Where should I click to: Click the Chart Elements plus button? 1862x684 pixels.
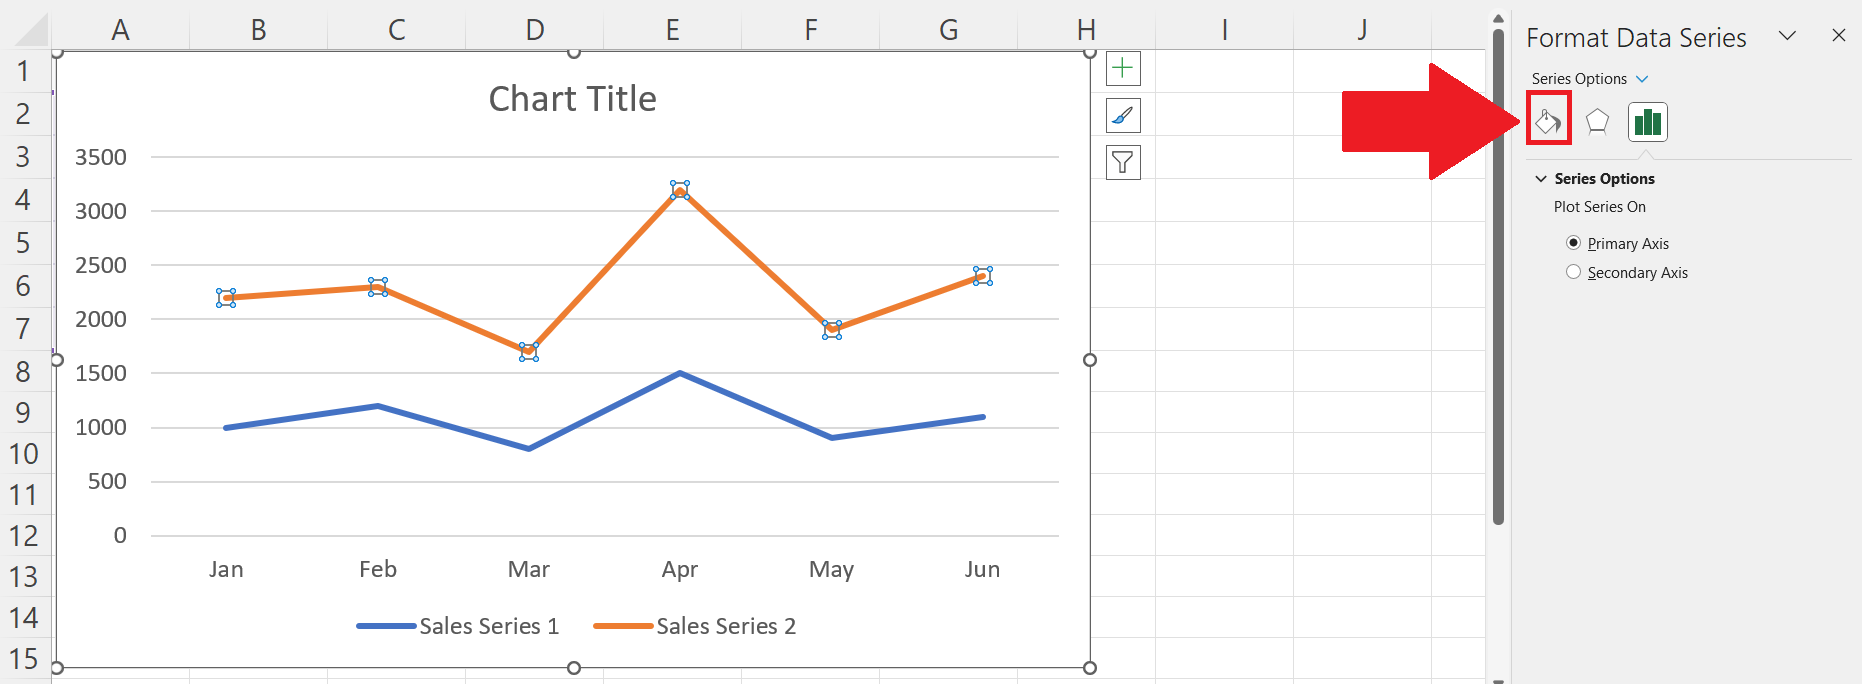point(1123,69)
